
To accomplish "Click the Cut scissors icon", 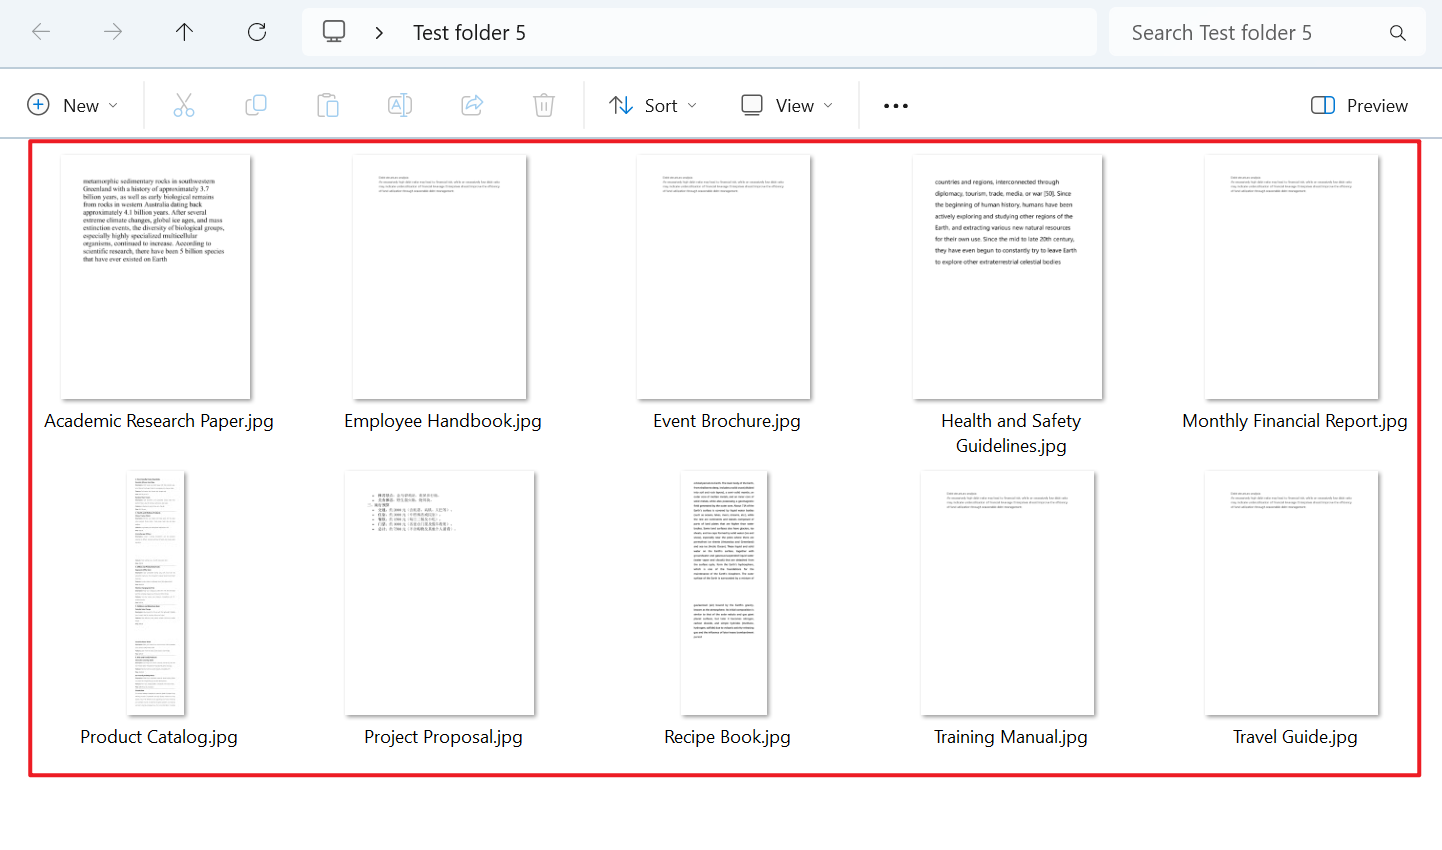I will click(x=184, y=105).
